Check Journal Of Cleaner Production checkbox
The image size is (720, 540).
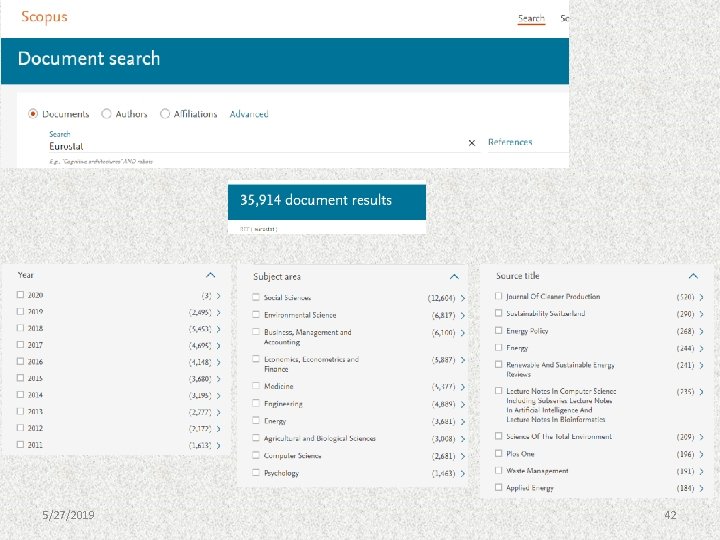498,296
